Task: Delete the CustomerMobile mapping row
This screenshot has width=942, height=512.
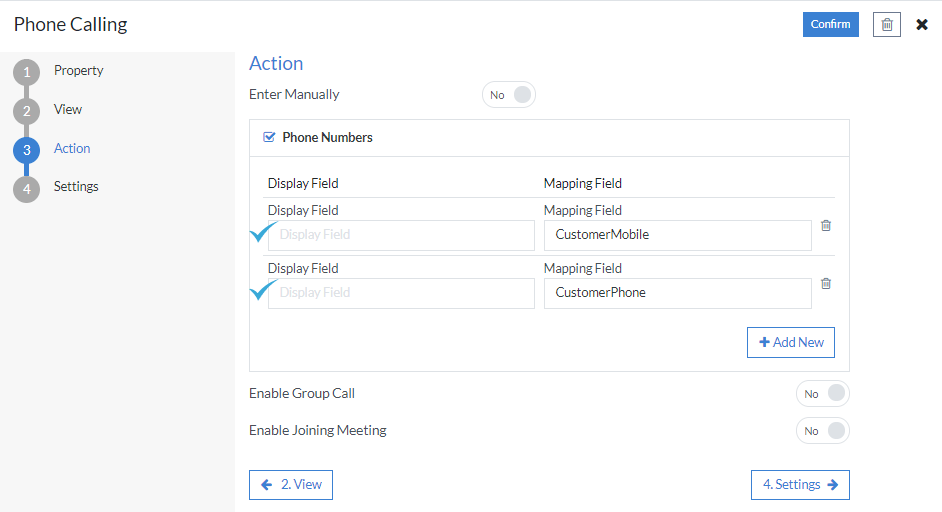Action: tap(826, 226)
